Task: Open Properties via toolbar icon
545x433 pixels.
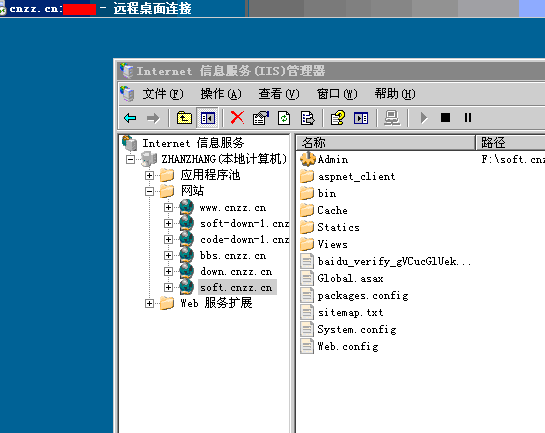Action: [x=261, y=118]
